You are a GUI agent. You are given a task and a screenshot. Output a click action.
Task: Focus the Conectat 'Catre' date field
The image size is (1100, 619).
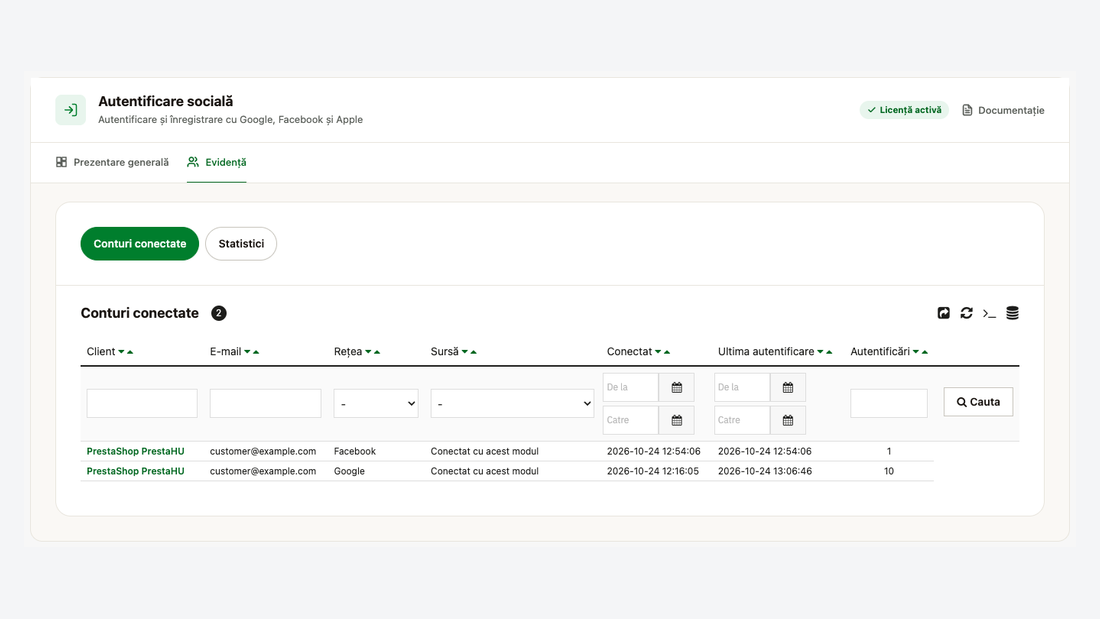[x=631, y=420]
